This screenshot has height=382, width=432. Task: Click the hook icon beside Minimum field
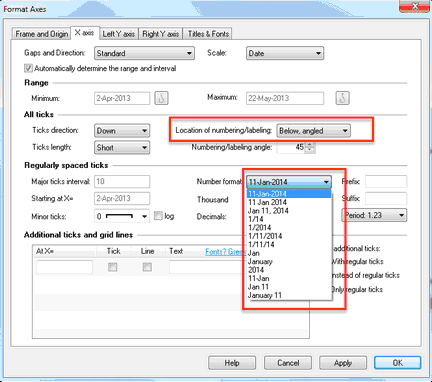pyautogui.click(x=161, y=98)
